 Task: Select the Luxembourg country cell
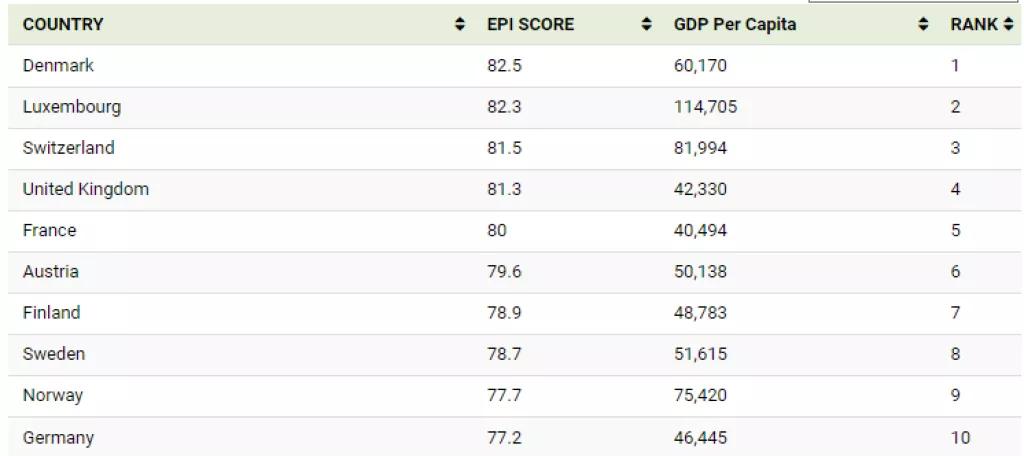pyautogui.click(x=72, y=107)
